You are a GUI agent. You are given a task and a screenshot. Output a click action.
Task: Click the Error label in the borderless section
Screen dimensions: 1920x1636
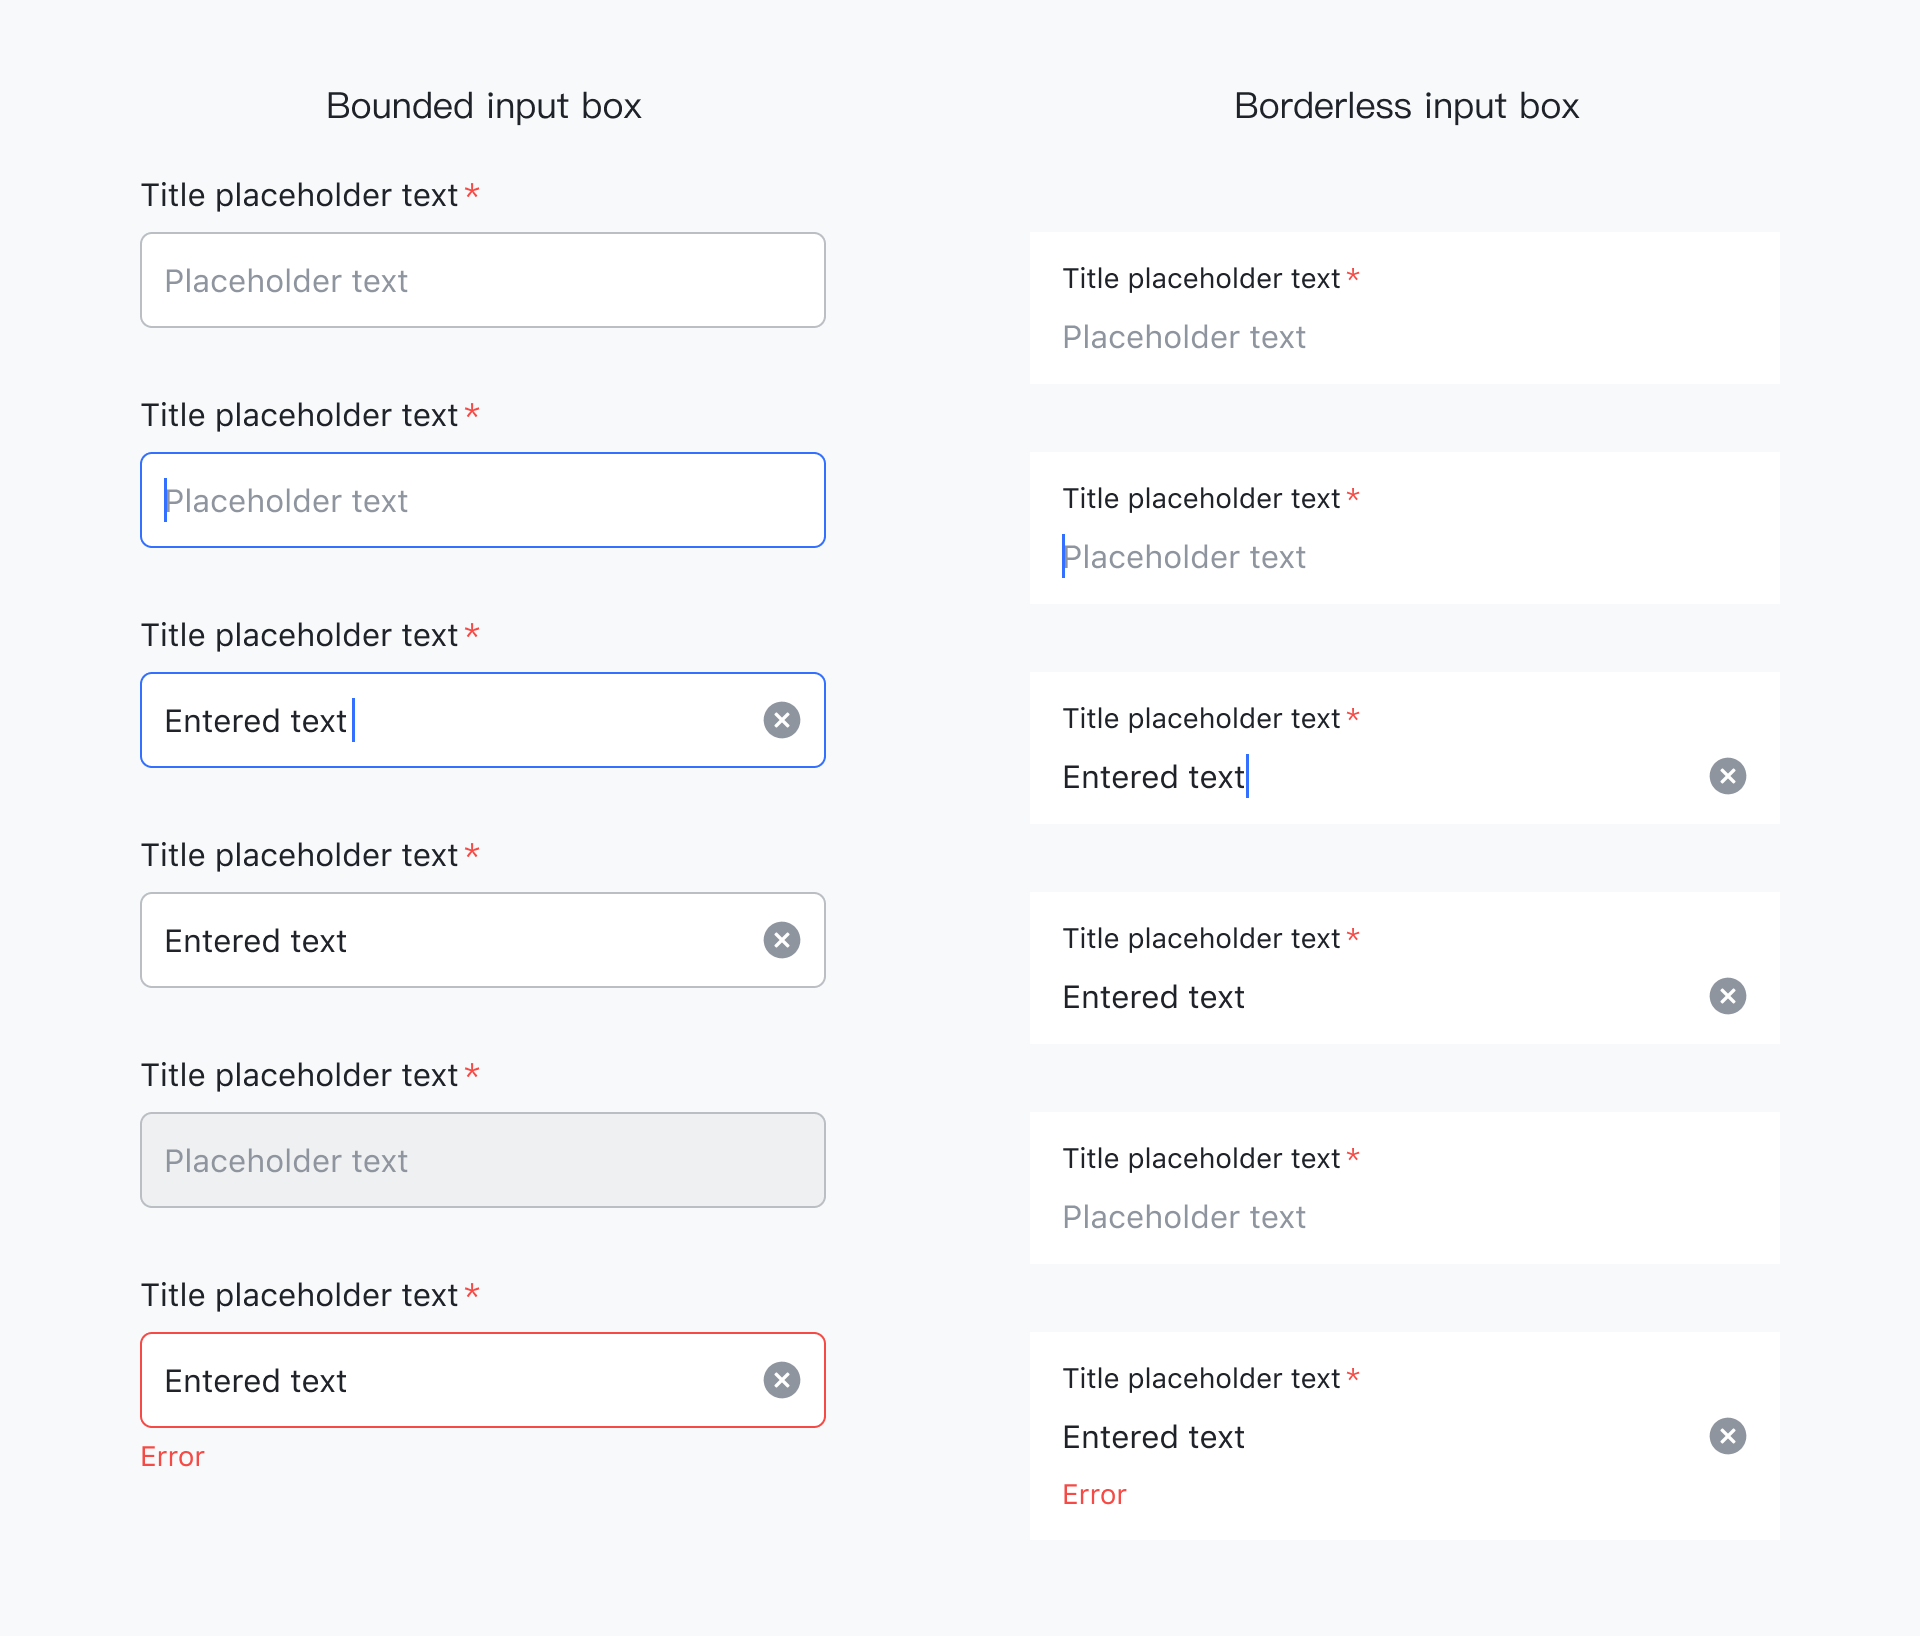[x=1094, y=1494]
